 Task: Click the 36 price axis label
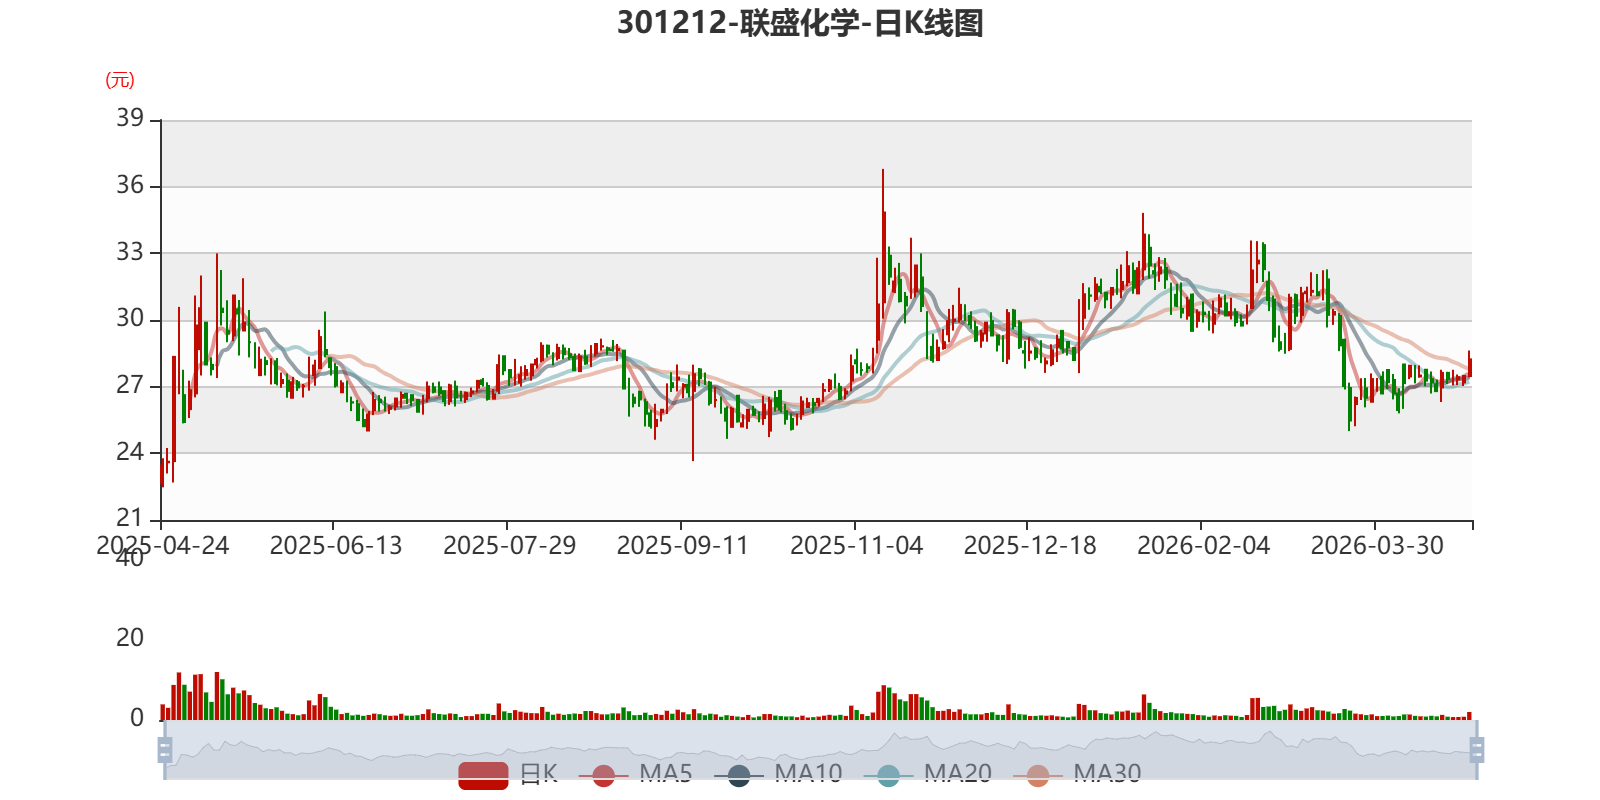pos(130,185)
